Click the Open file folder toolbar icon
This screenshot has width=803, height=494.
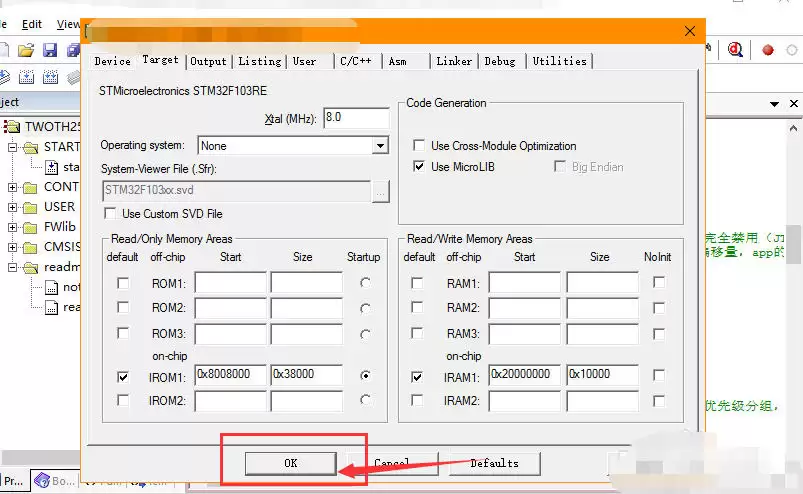26,50
